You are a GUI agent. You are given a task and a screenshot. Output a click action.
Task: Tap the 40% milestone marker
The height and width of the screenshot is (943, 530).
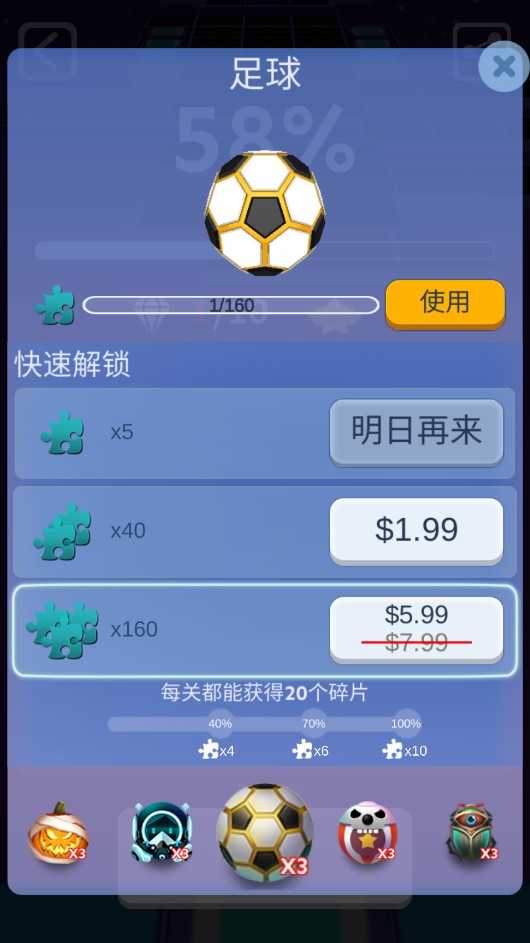pos(220,723)
